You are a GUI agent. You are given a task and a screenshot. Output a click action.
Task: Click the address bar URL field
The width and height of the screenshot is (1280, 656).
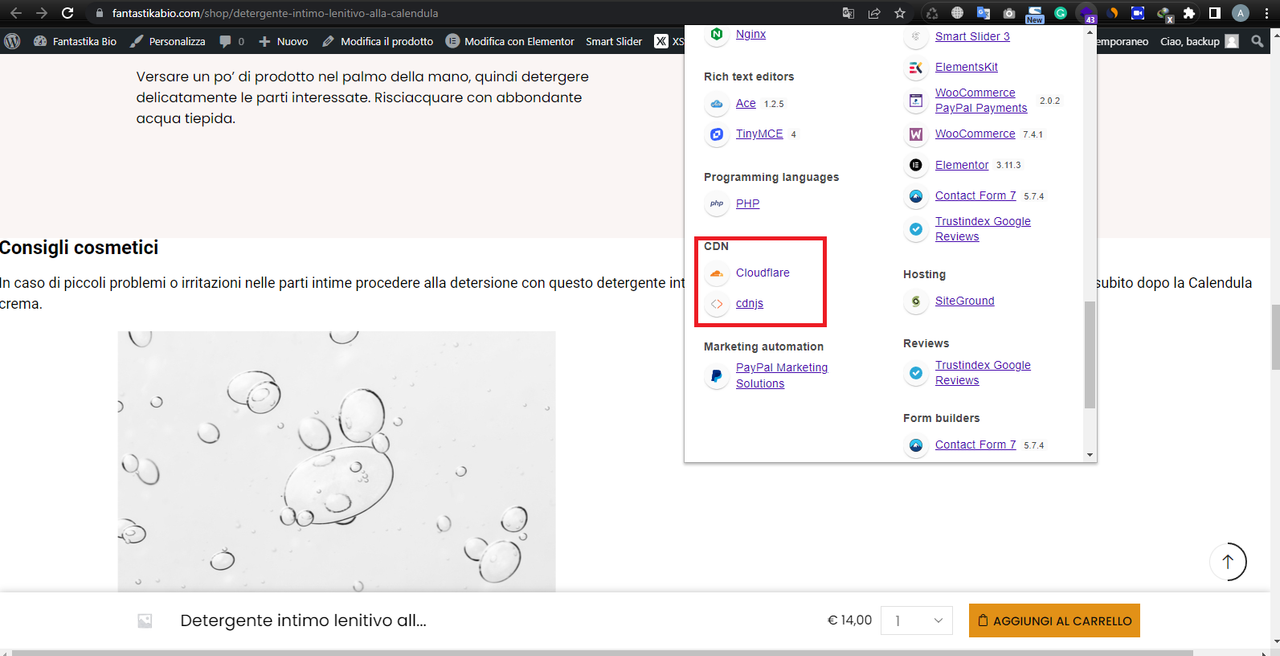coord(460,14)
